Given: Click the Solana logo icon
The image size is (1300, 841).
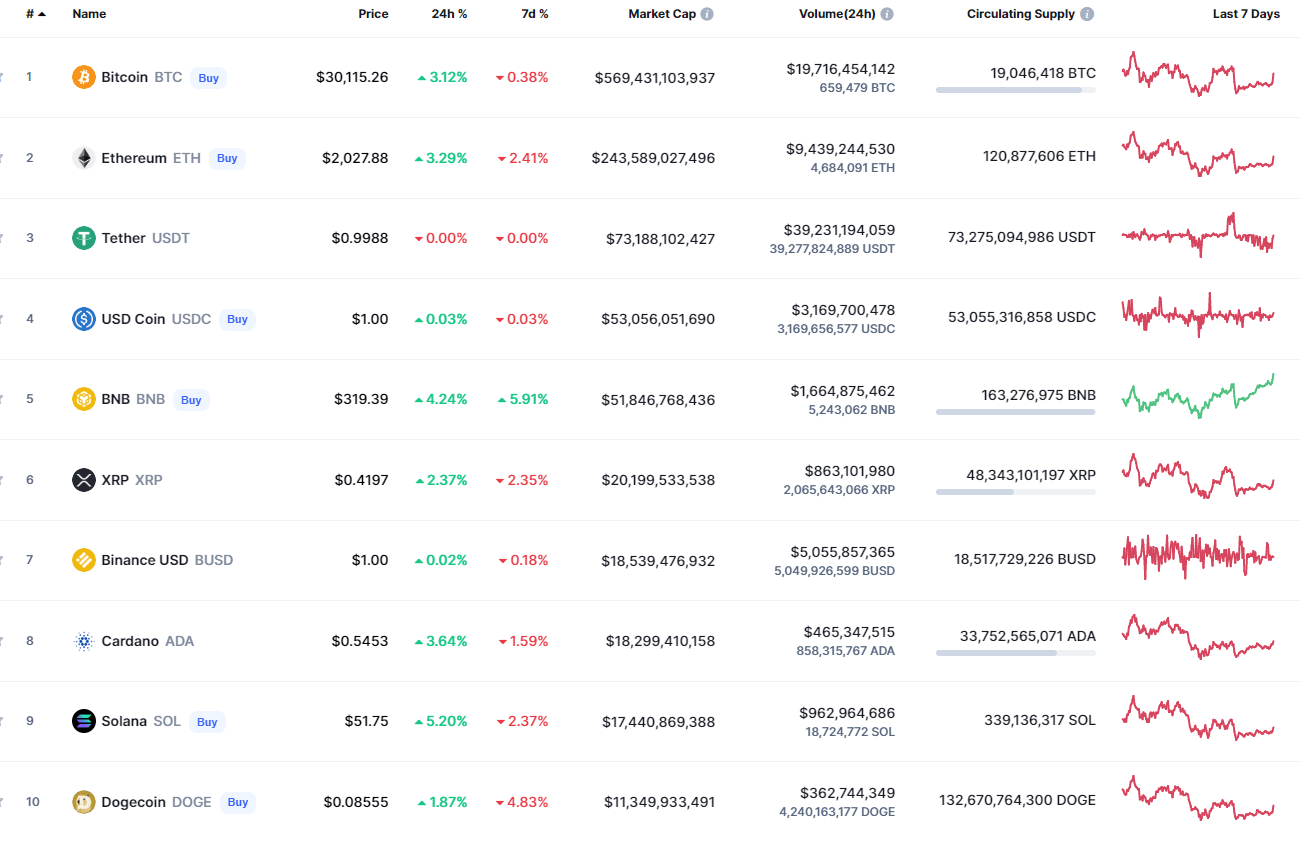Looking at the screenshot, I should pos(84,721).
